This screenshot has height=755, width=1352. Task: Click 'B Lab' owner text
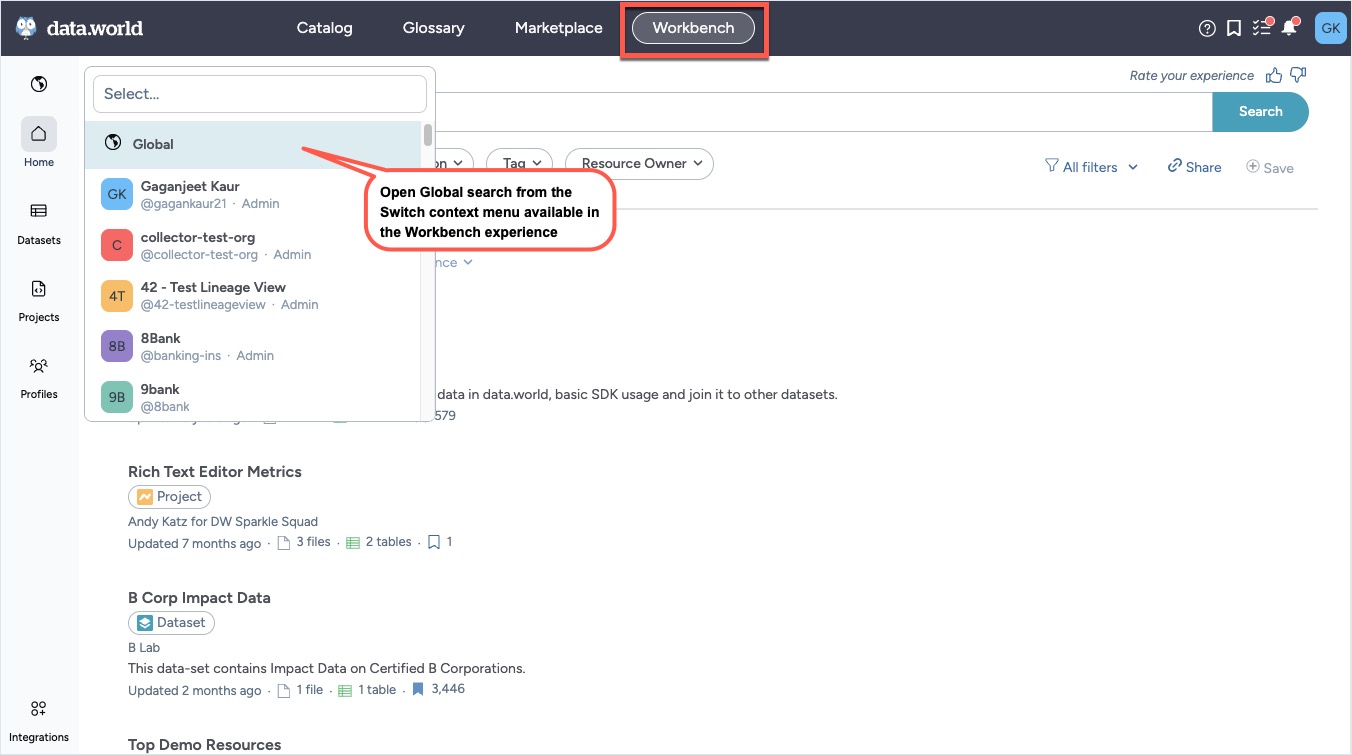pos(144,647)
